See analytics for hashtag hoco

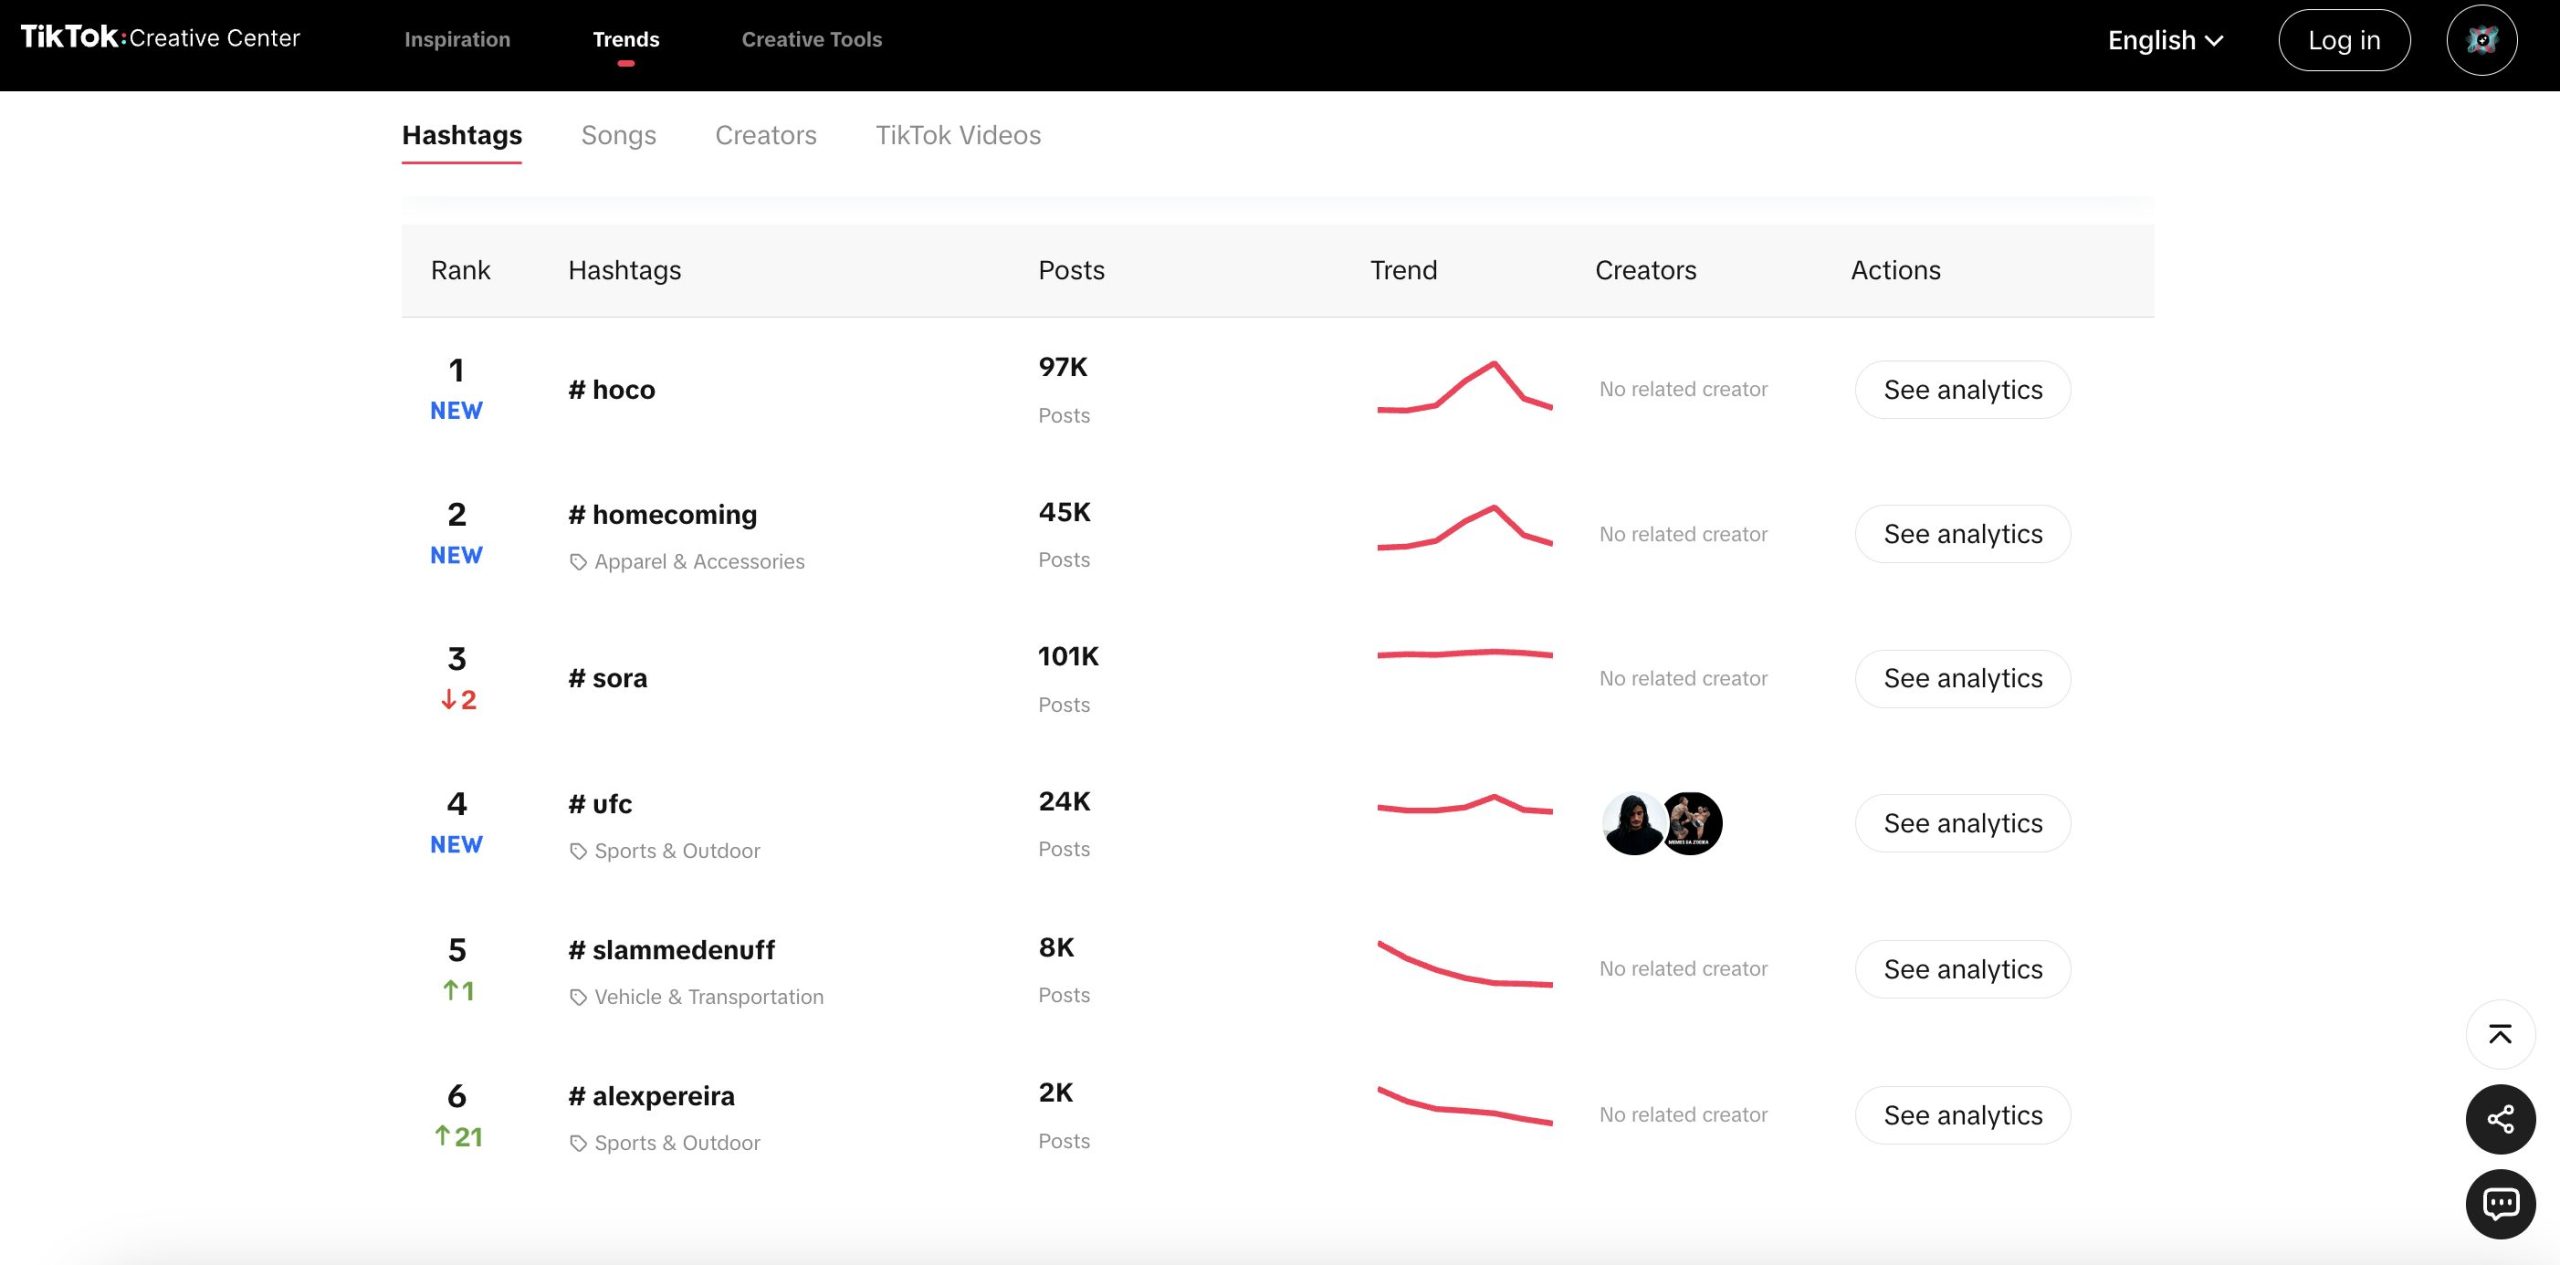pyautogui.click(x=1962, y=390)
